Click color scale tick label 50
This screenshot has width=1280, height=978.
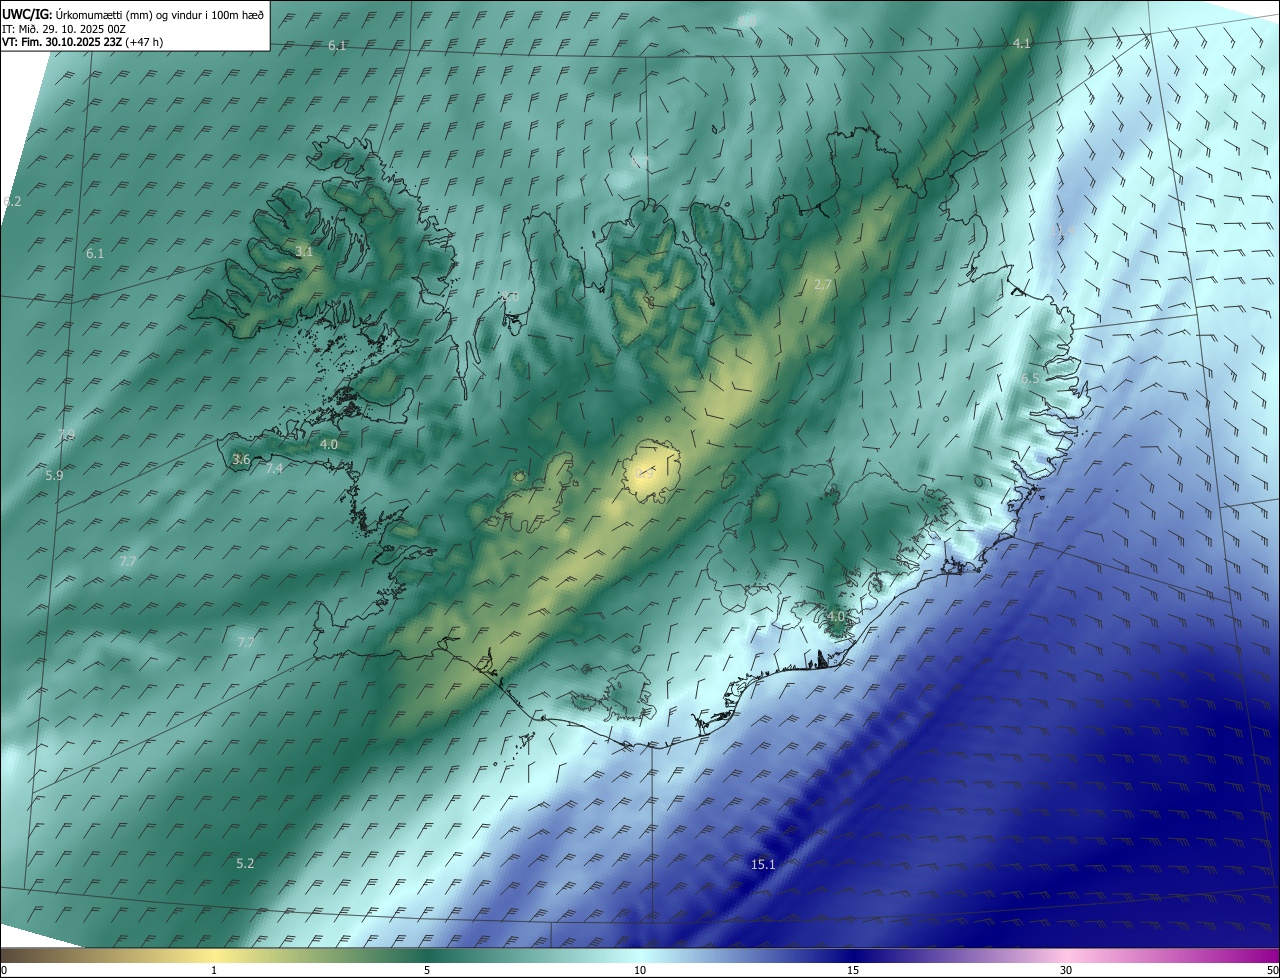click(1272, 970)
